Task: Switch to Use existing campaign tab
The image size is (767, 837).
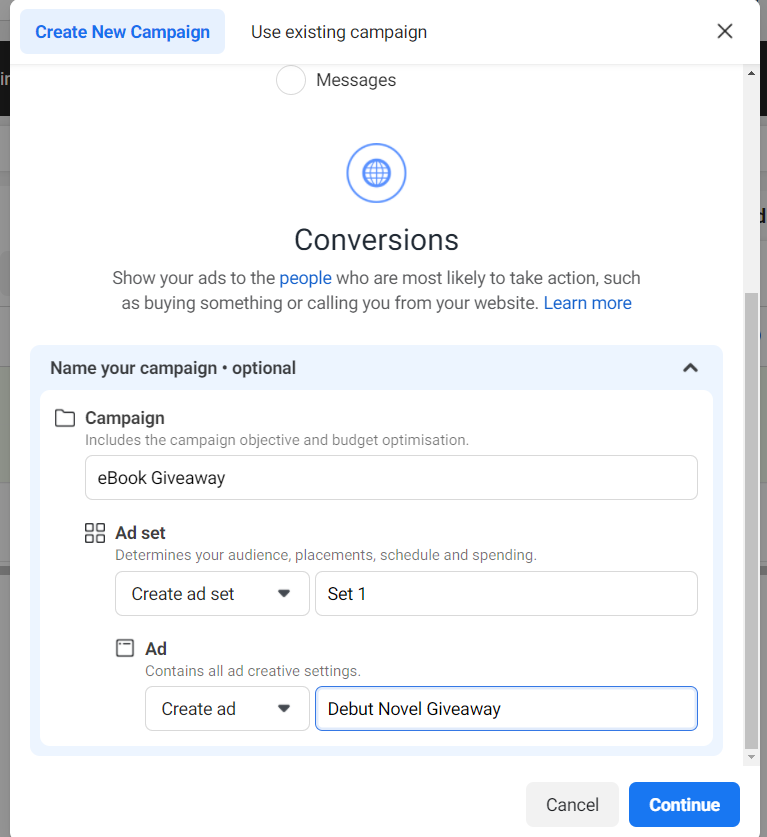Action: (x=339, y=31)
